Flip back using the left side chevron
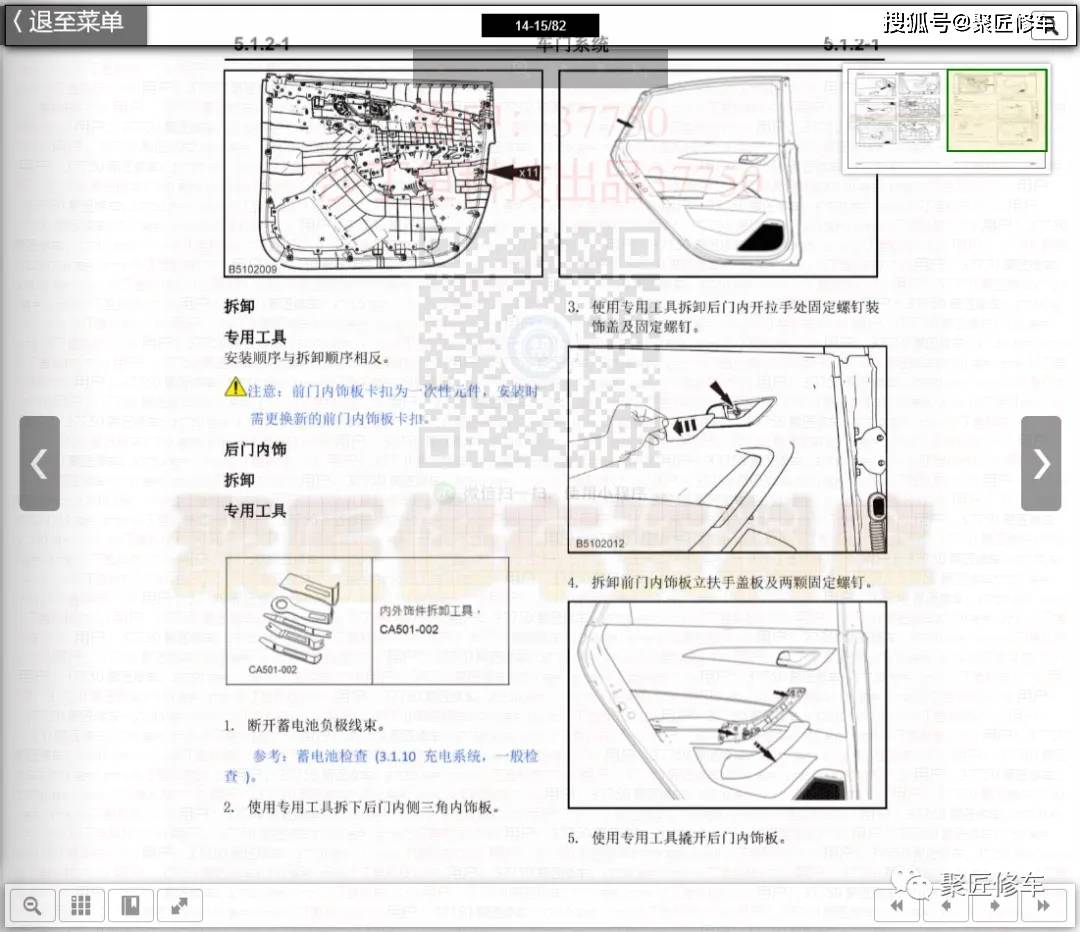Image resolution: width=1080 pixels, height=932 pixels. point(39,464)
